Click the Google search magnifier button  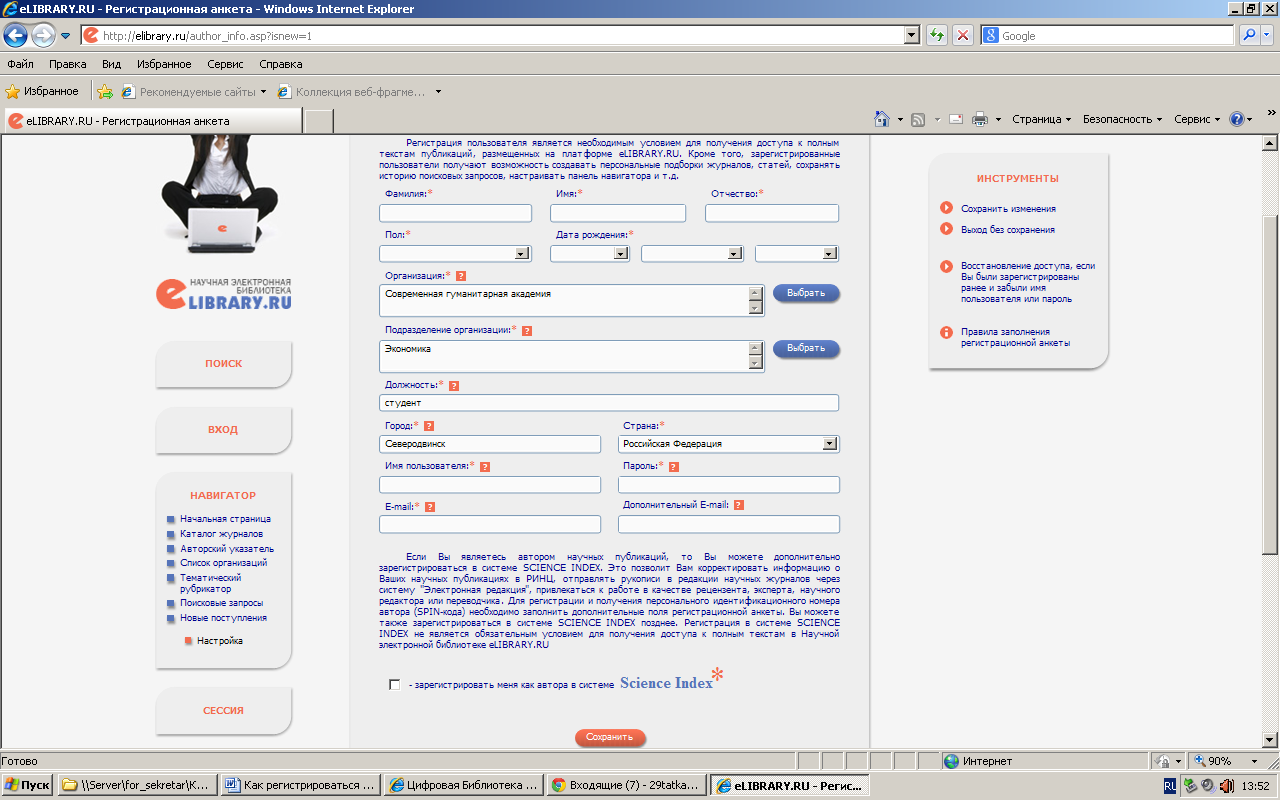[x=1249, y=35]
